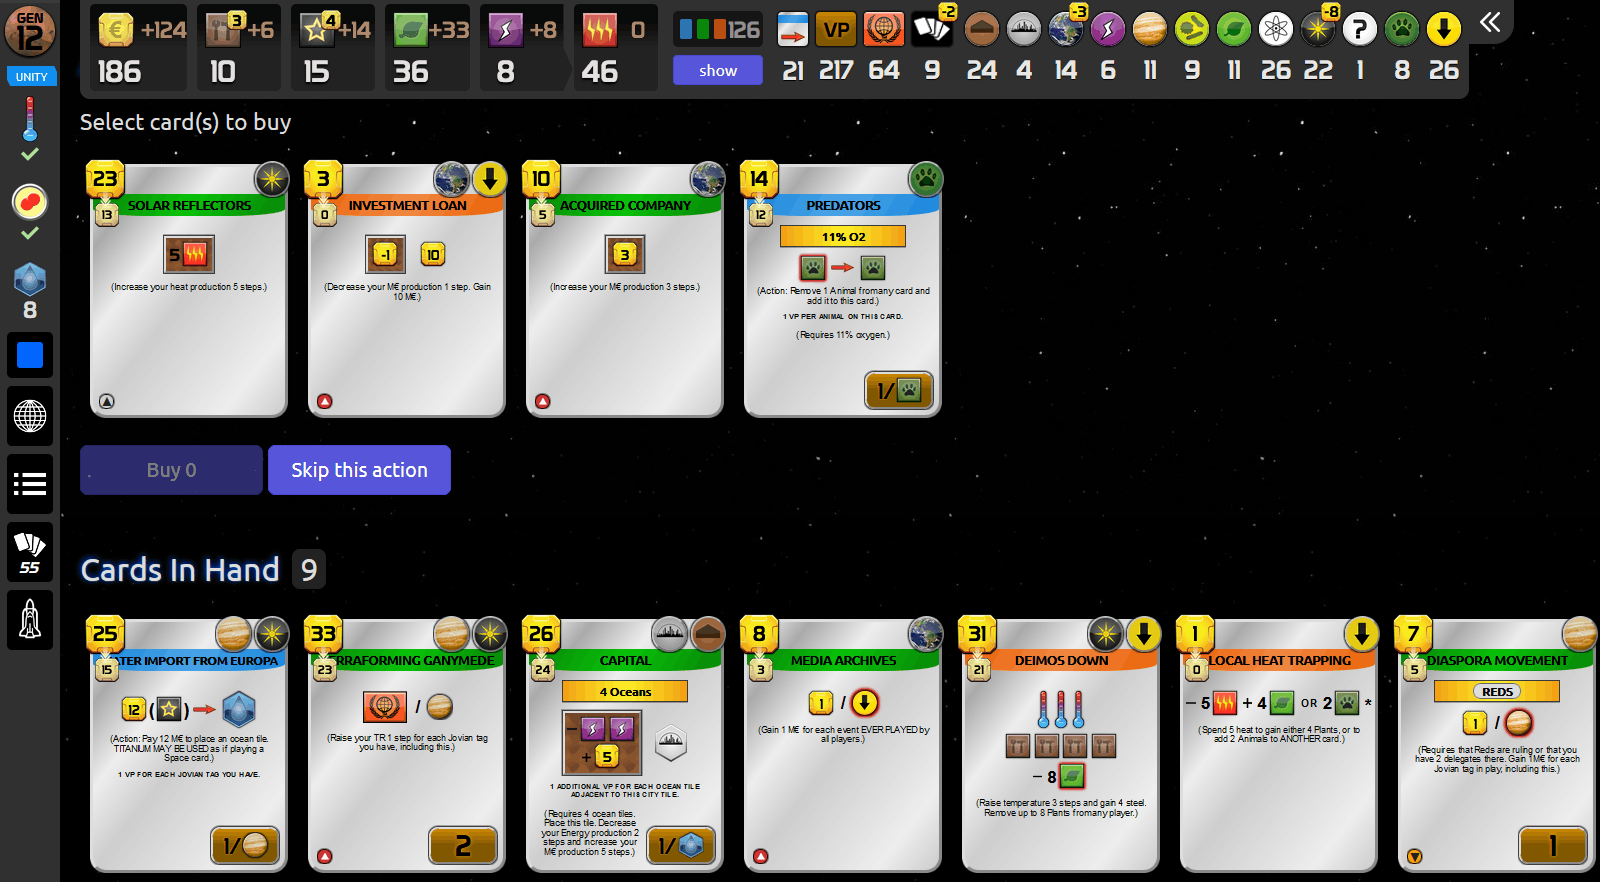
Task: Click the titanium resource icon
Action: point(317,30)
